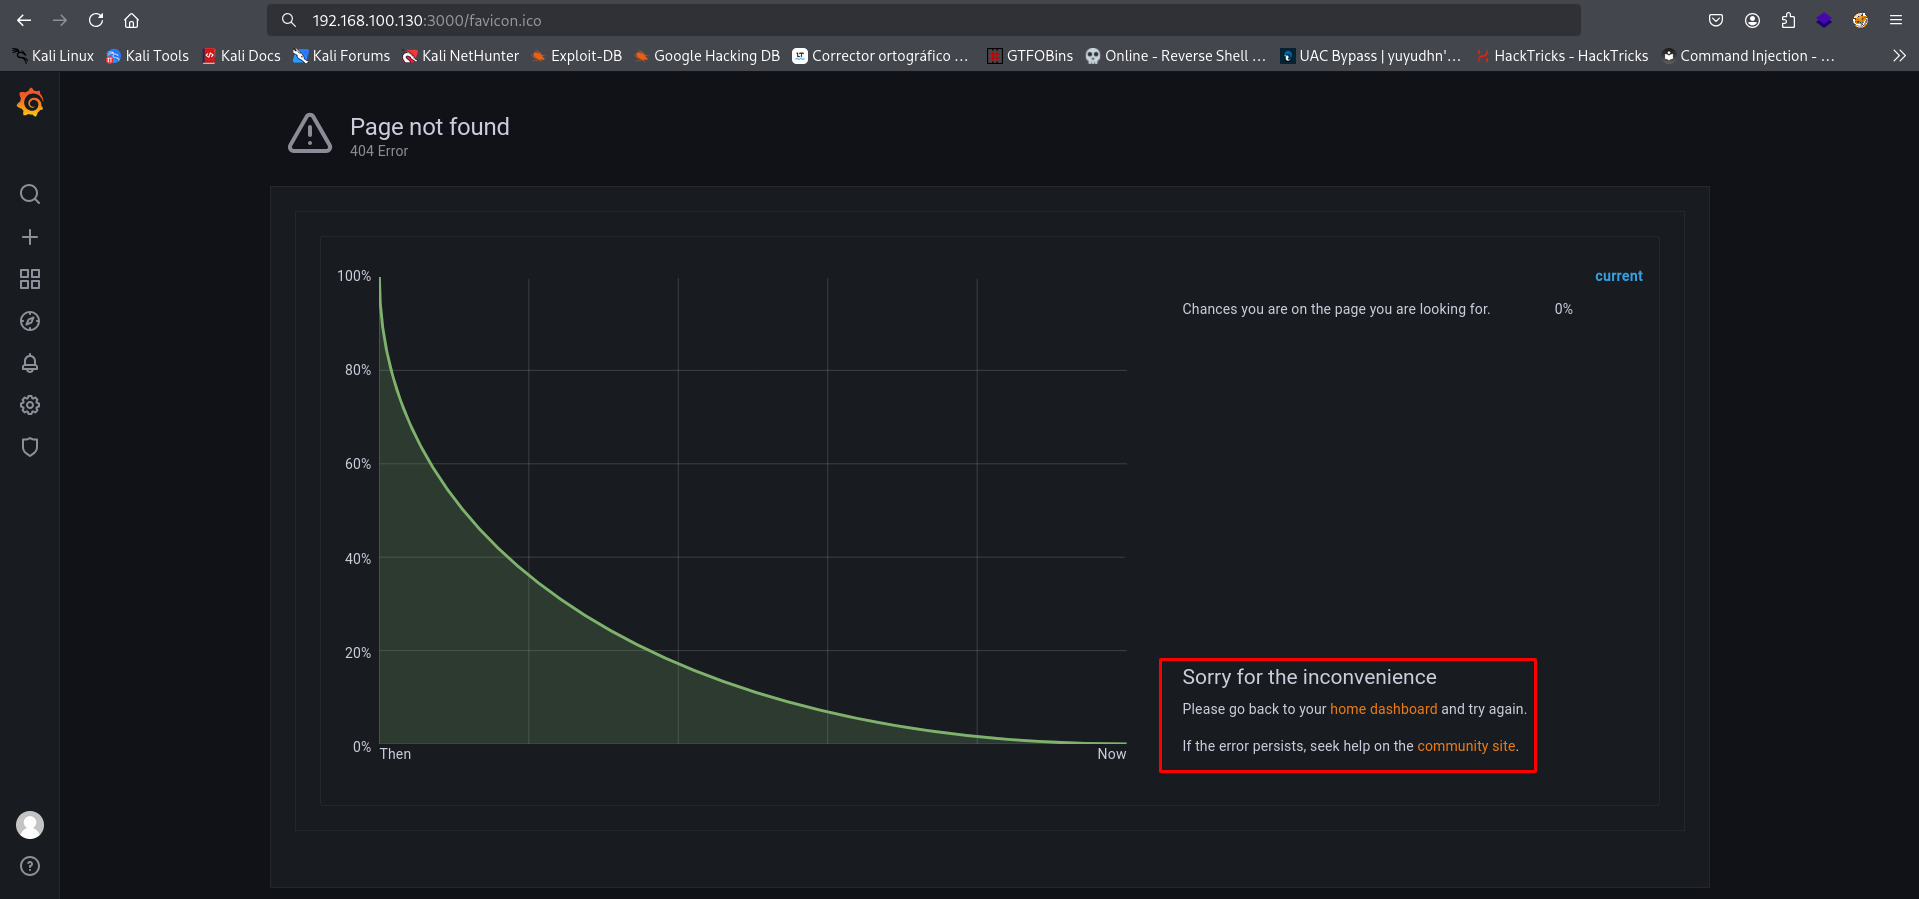Image resolution: width=1919 pixels, height=899 pixels.
Task: Go back with the browser back arrow
Action: [24, 20]
